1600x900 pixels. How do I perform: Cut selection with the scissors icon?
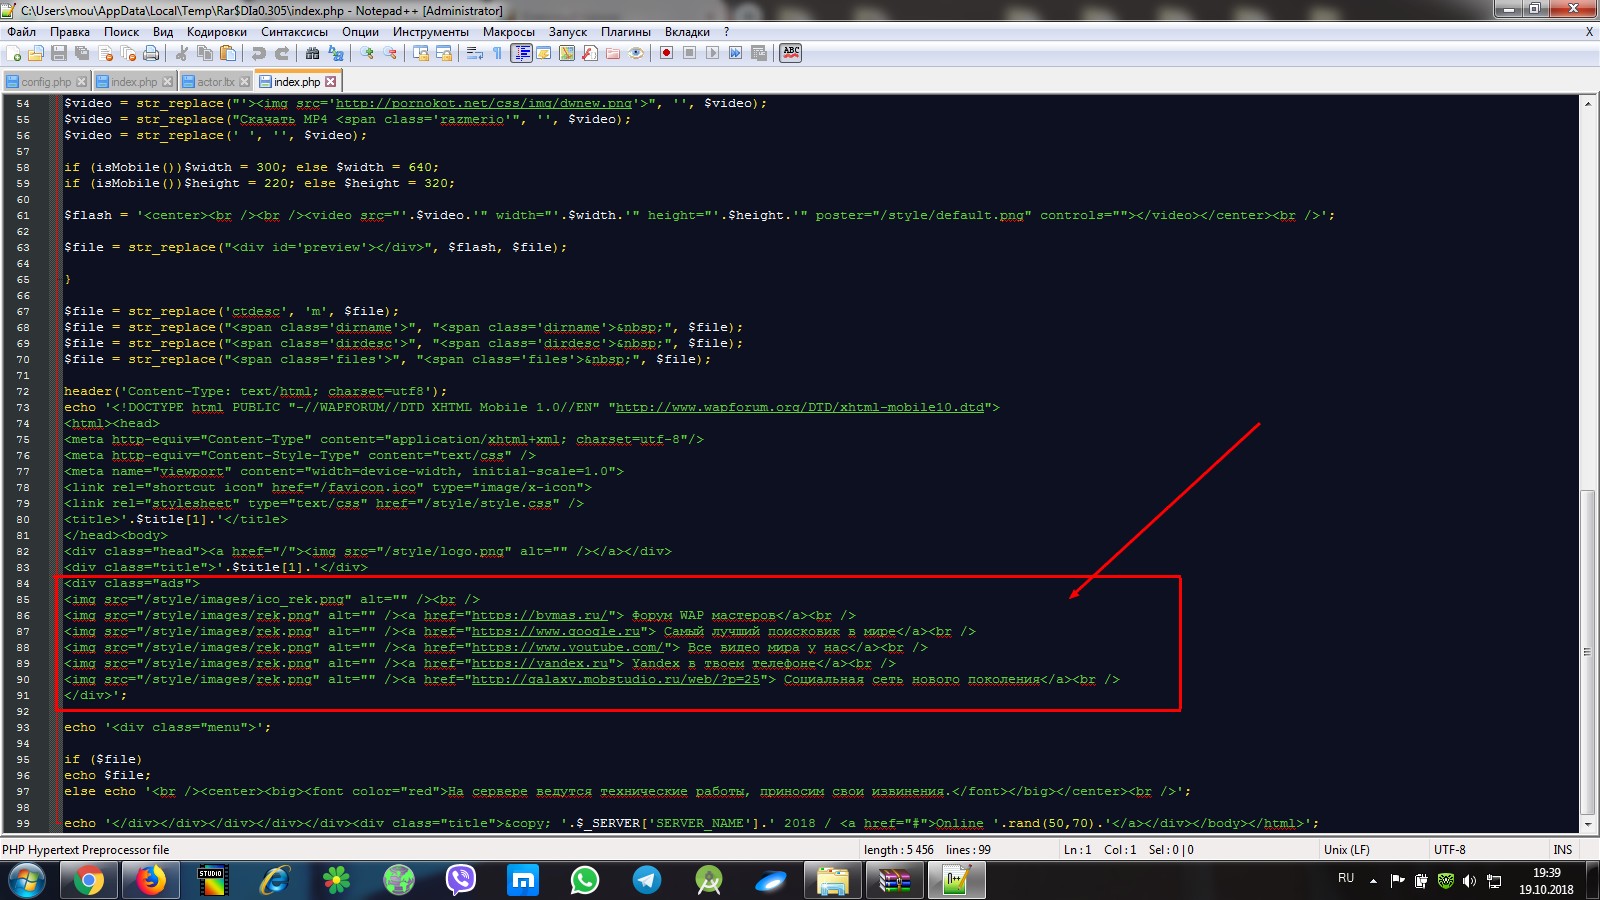(181, 53)
